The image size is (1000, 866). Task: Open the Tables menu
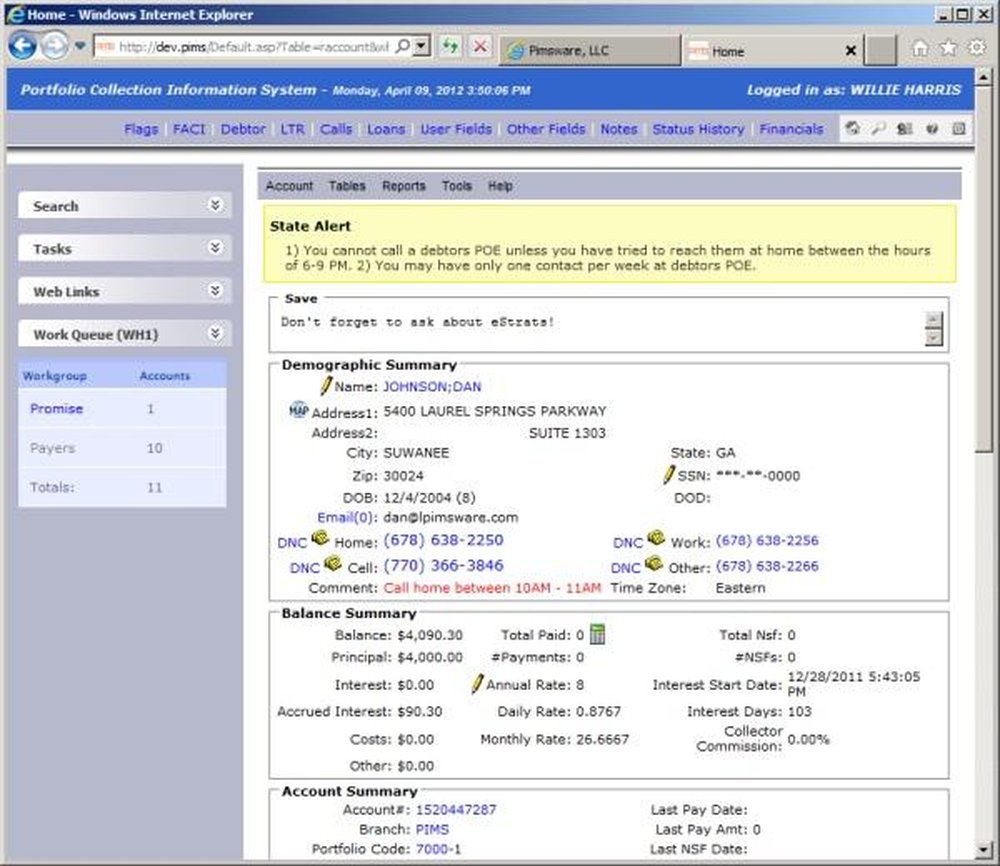point(347,186)
